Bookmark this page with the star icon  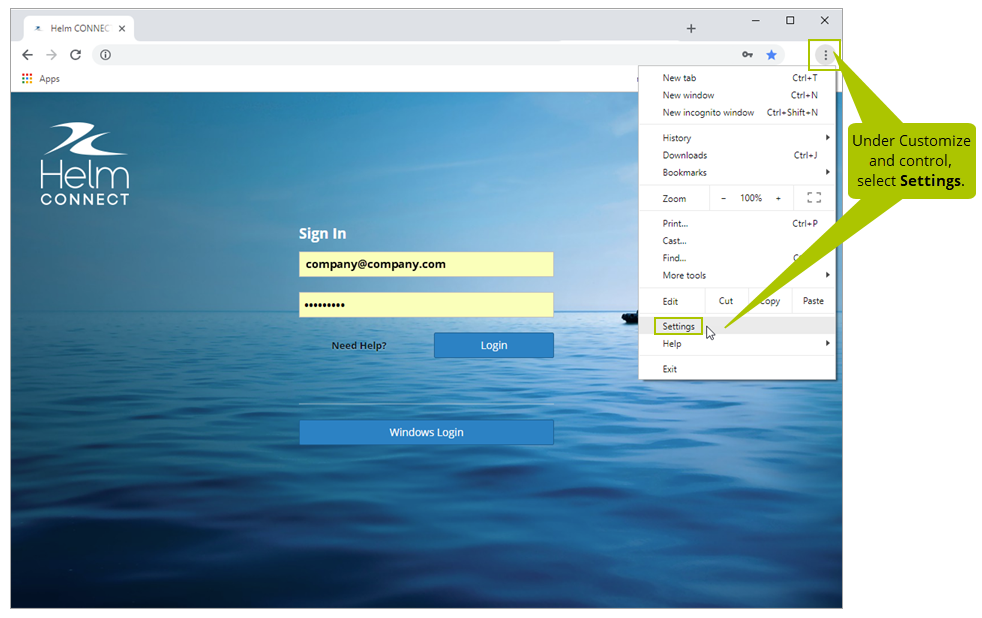pyautogui.click(x=771, y=55)
